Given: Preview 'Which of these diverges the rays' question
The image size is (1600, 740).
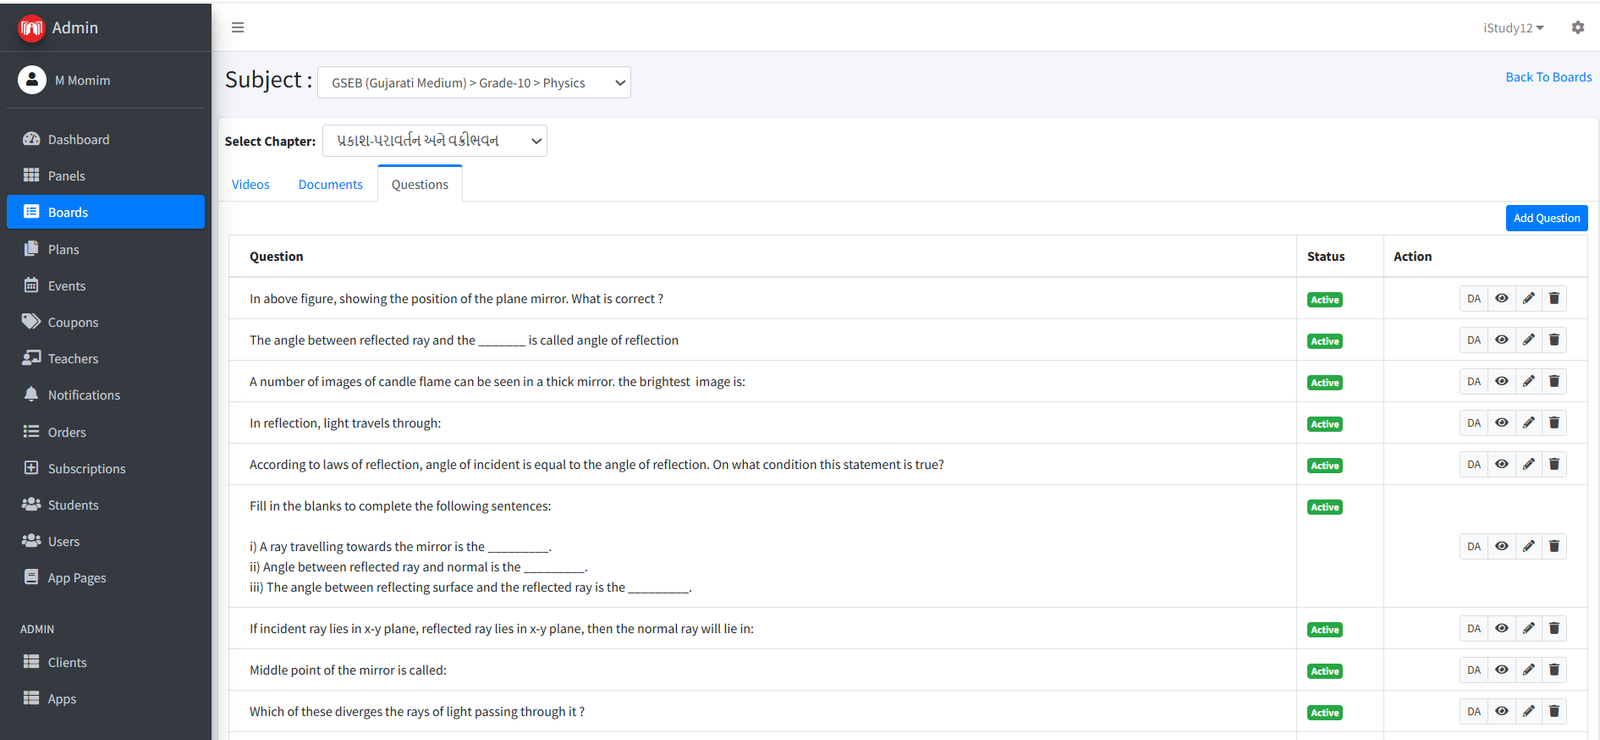Looking at the screenshot, I should [x=1501, y=711].
